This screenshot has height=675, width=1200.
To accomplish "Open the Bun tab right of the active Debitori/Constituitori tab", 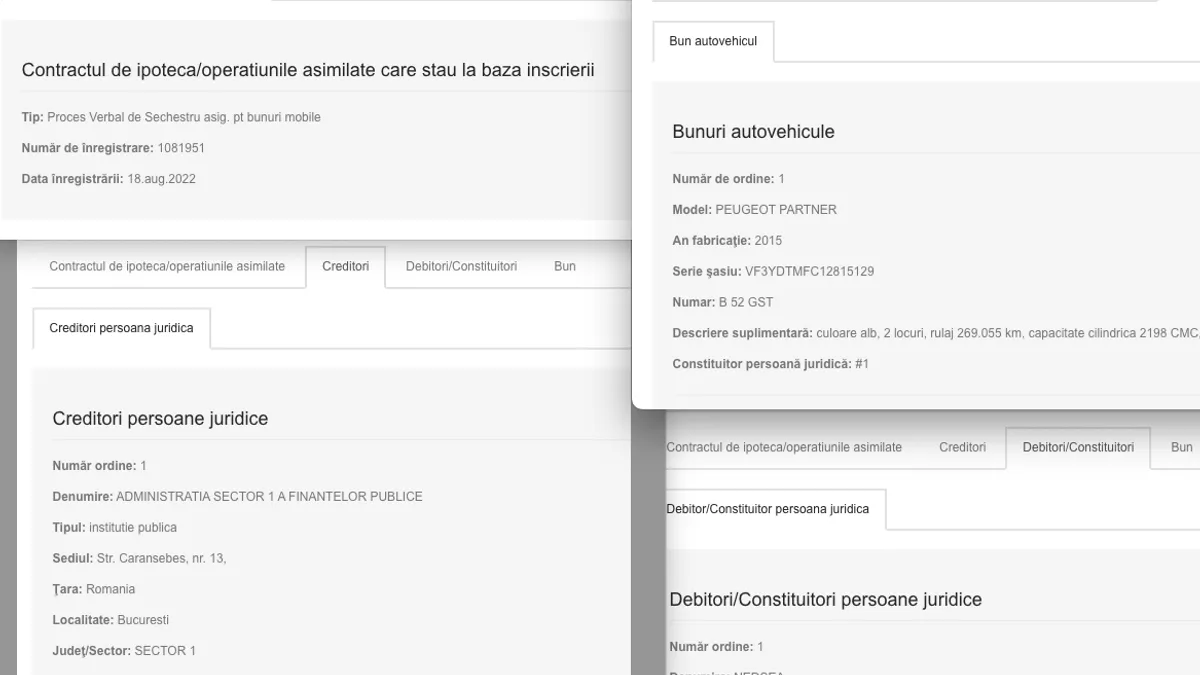I will [1181, 448].
